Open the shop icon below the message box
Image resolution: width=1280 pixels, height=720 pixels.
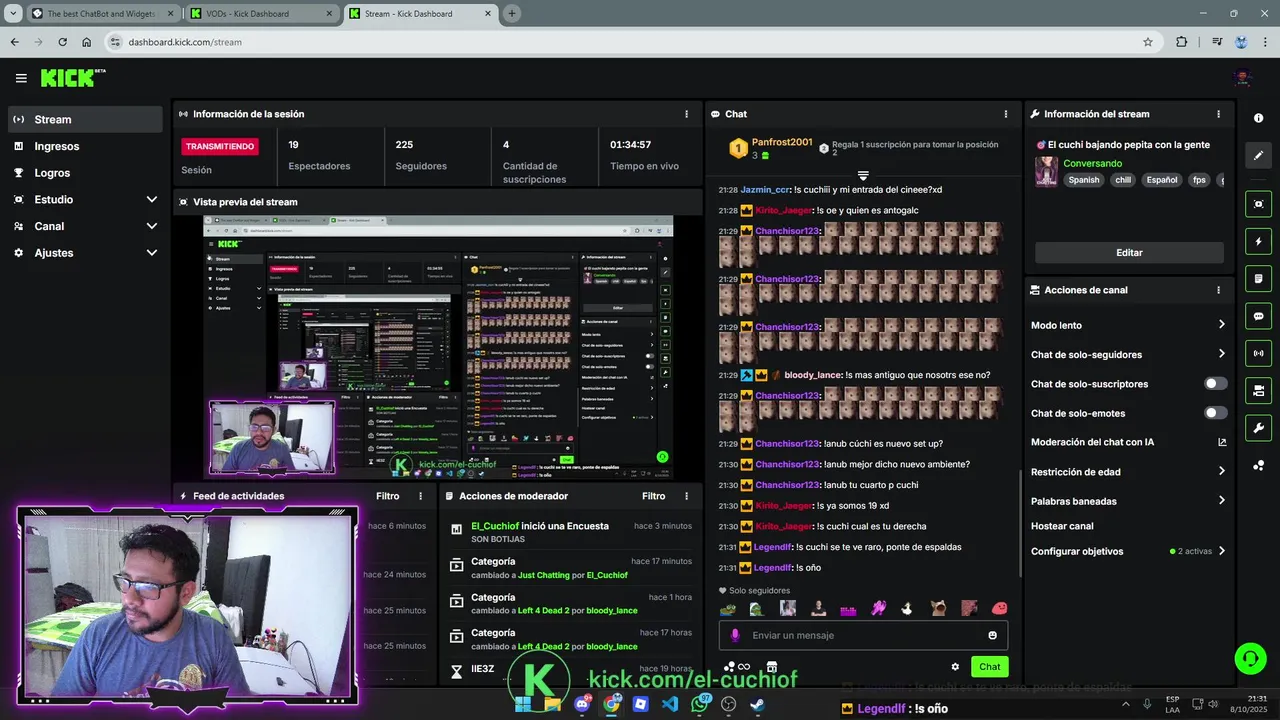tap(771, 667)
